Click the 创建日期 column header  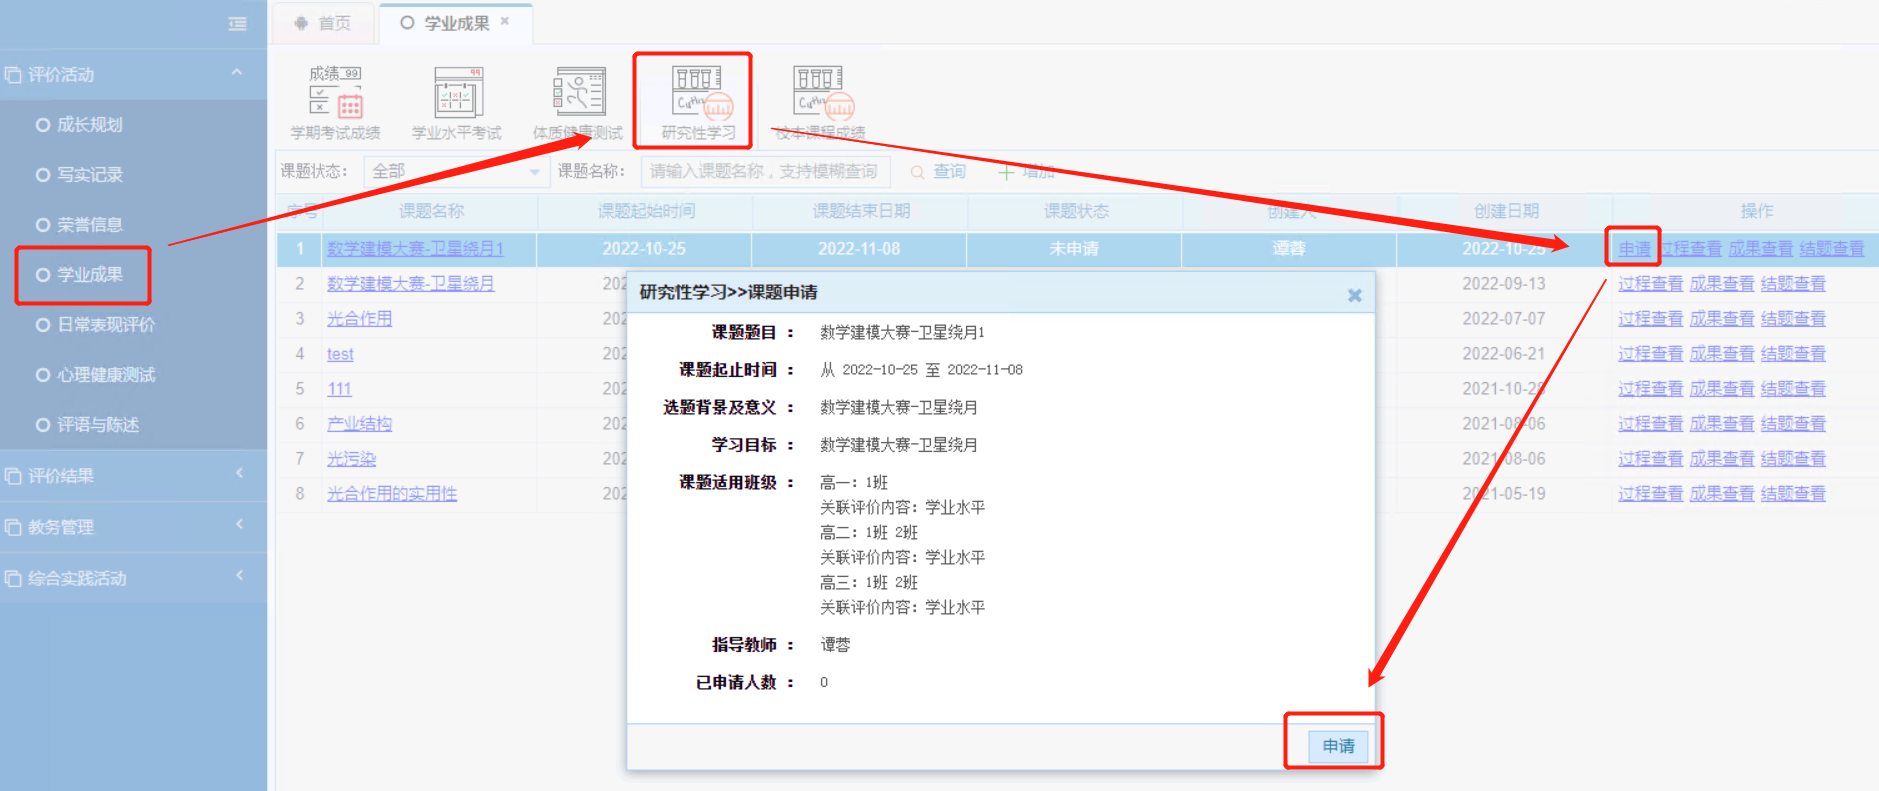[1504, 211]
